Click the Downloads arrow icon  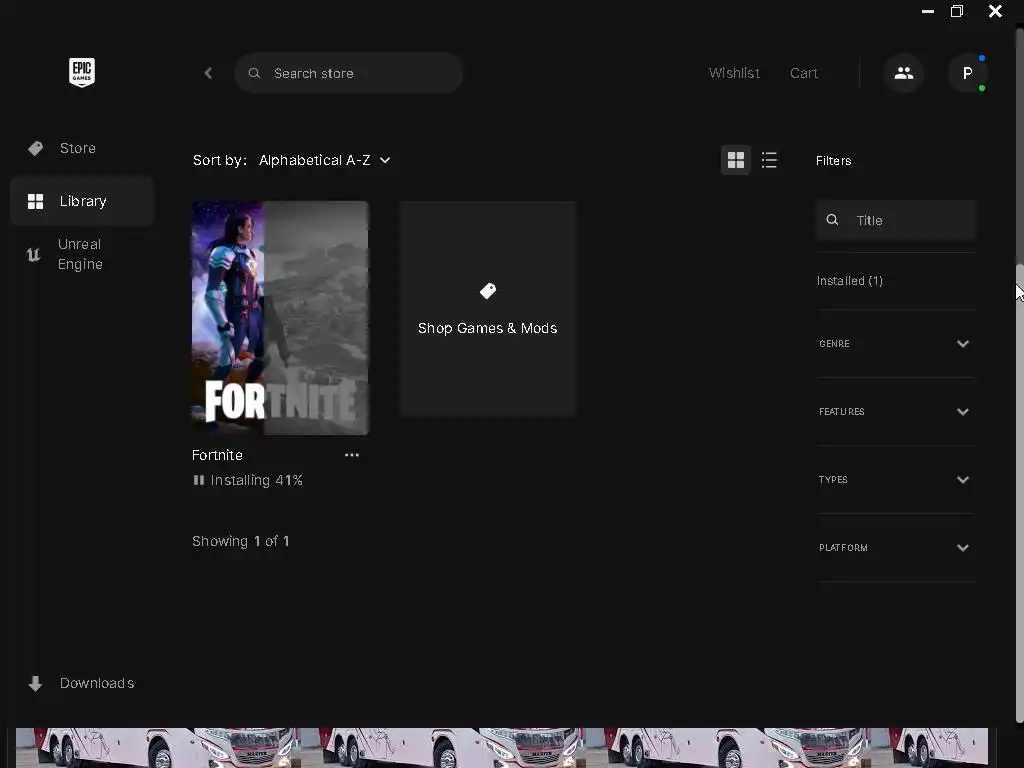pos(35,683)
